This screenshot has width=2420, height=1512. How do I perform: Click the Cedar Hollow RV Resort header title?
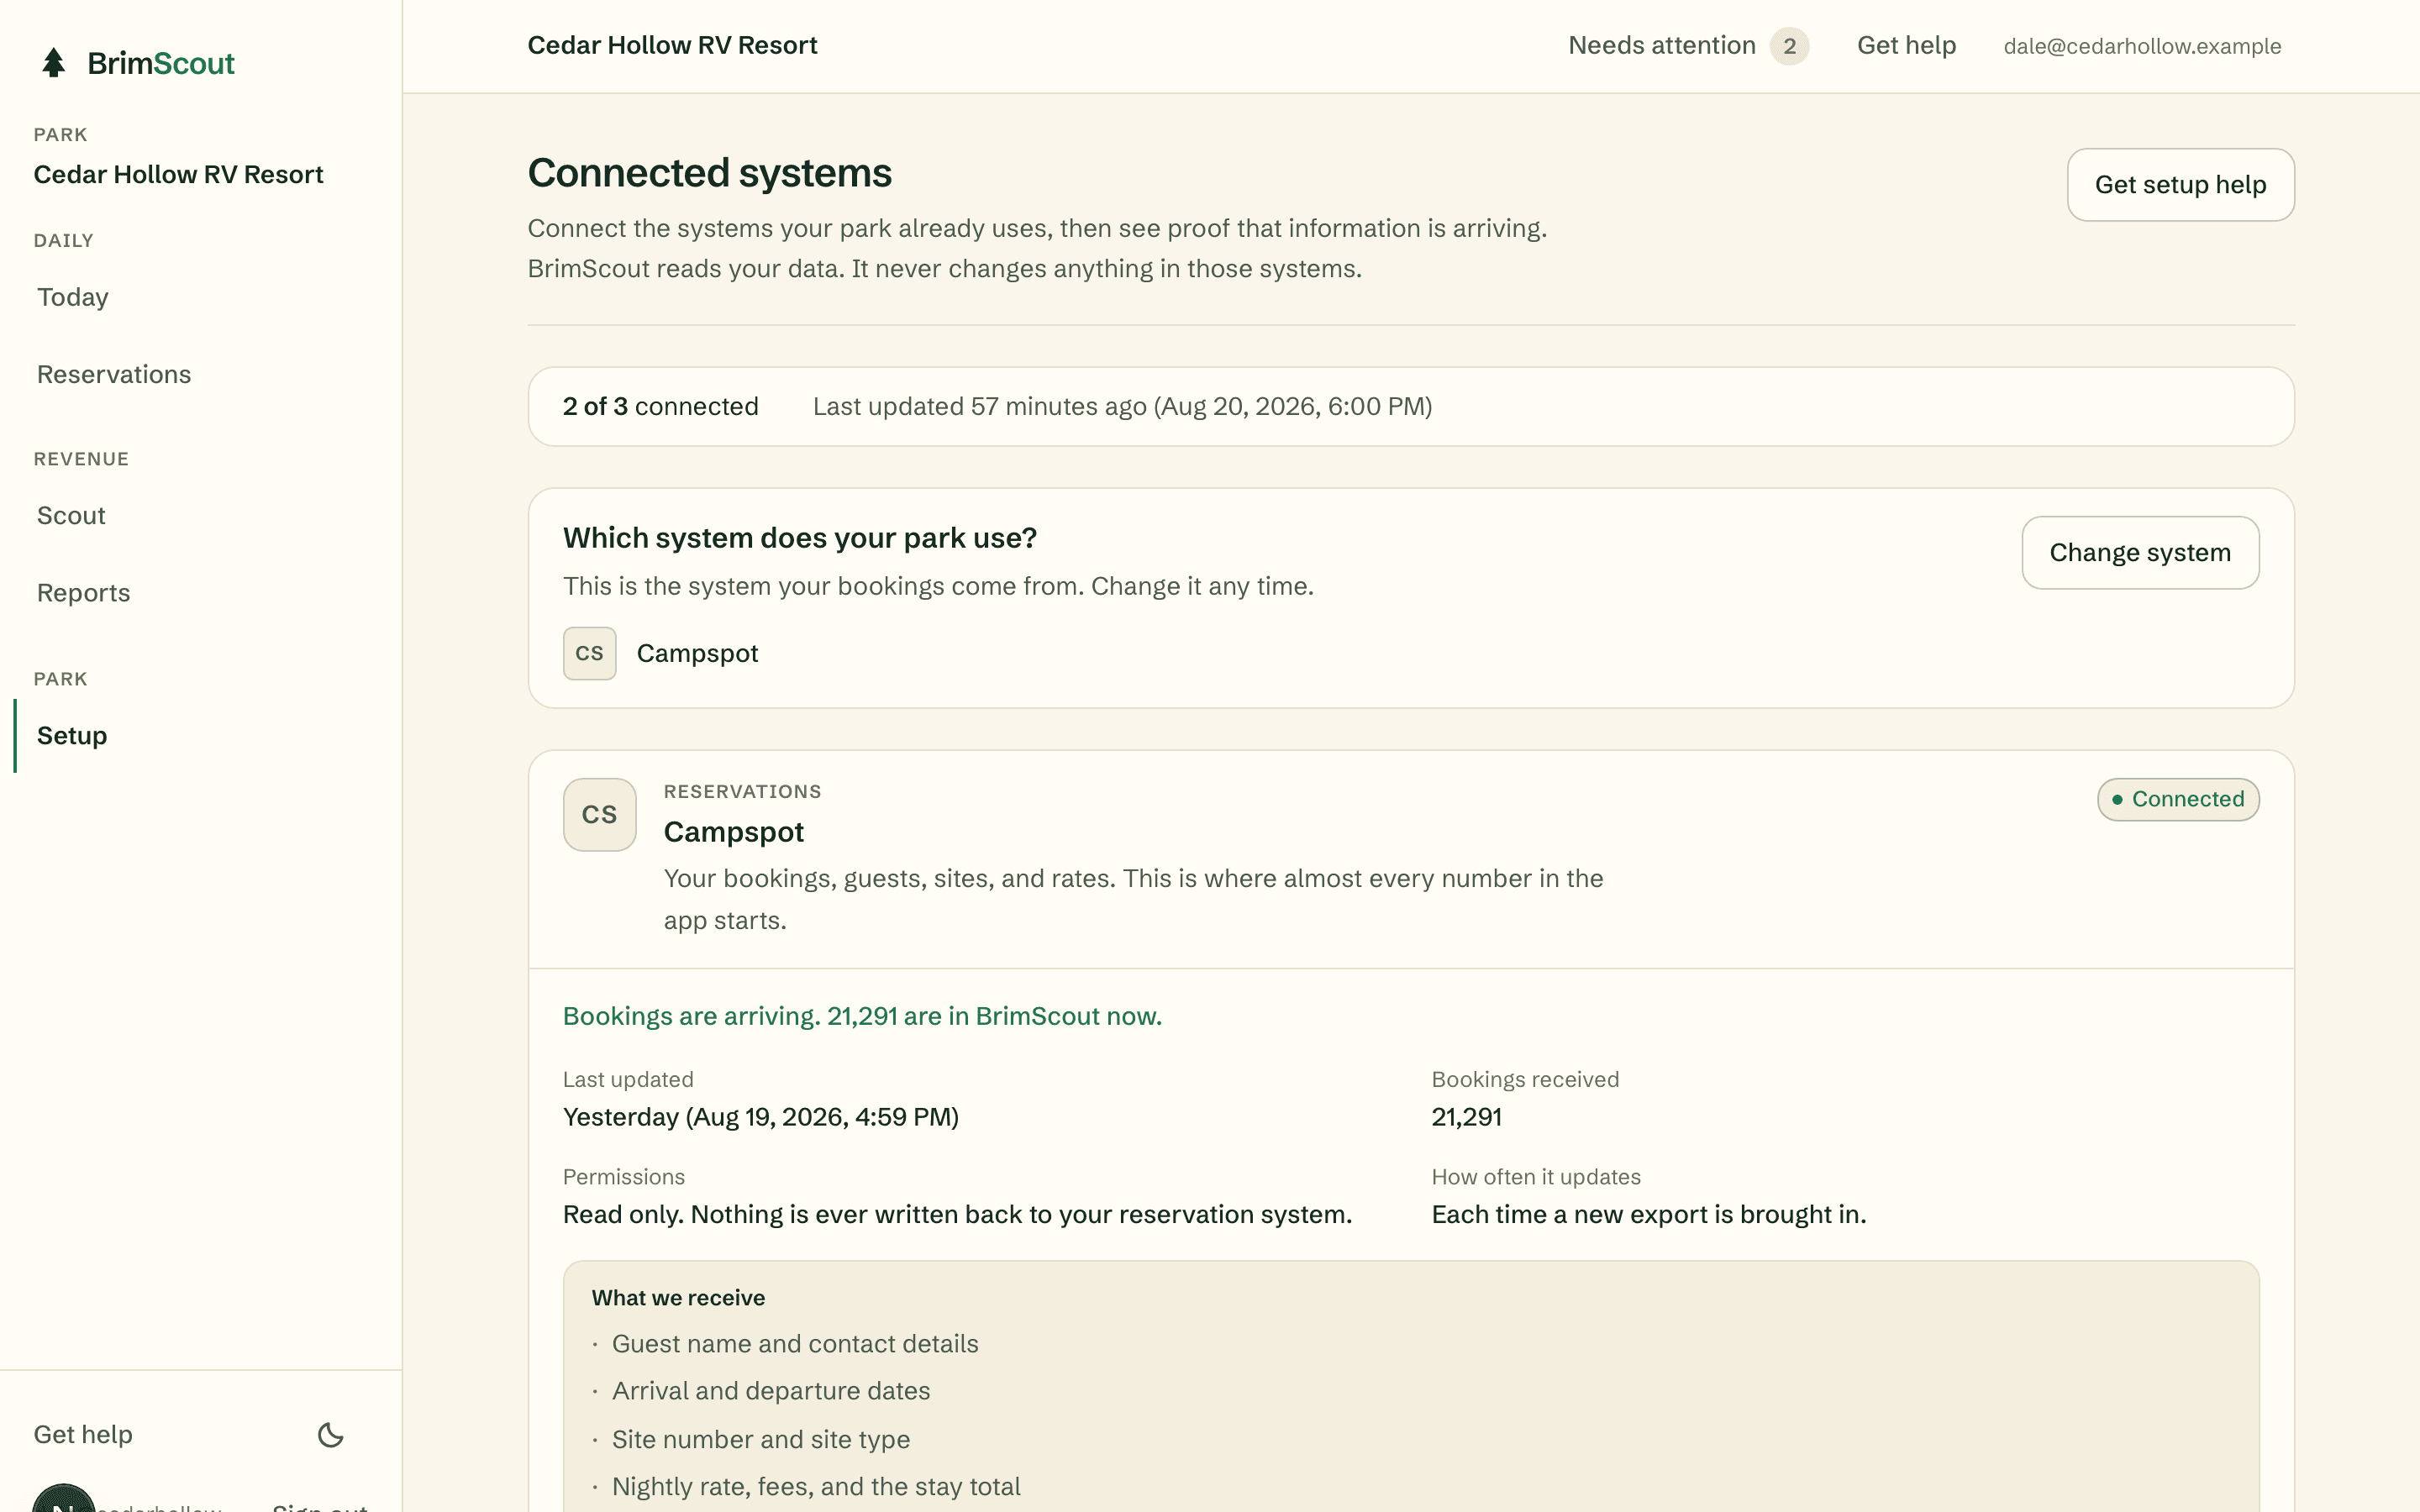(x=672, y=45)
